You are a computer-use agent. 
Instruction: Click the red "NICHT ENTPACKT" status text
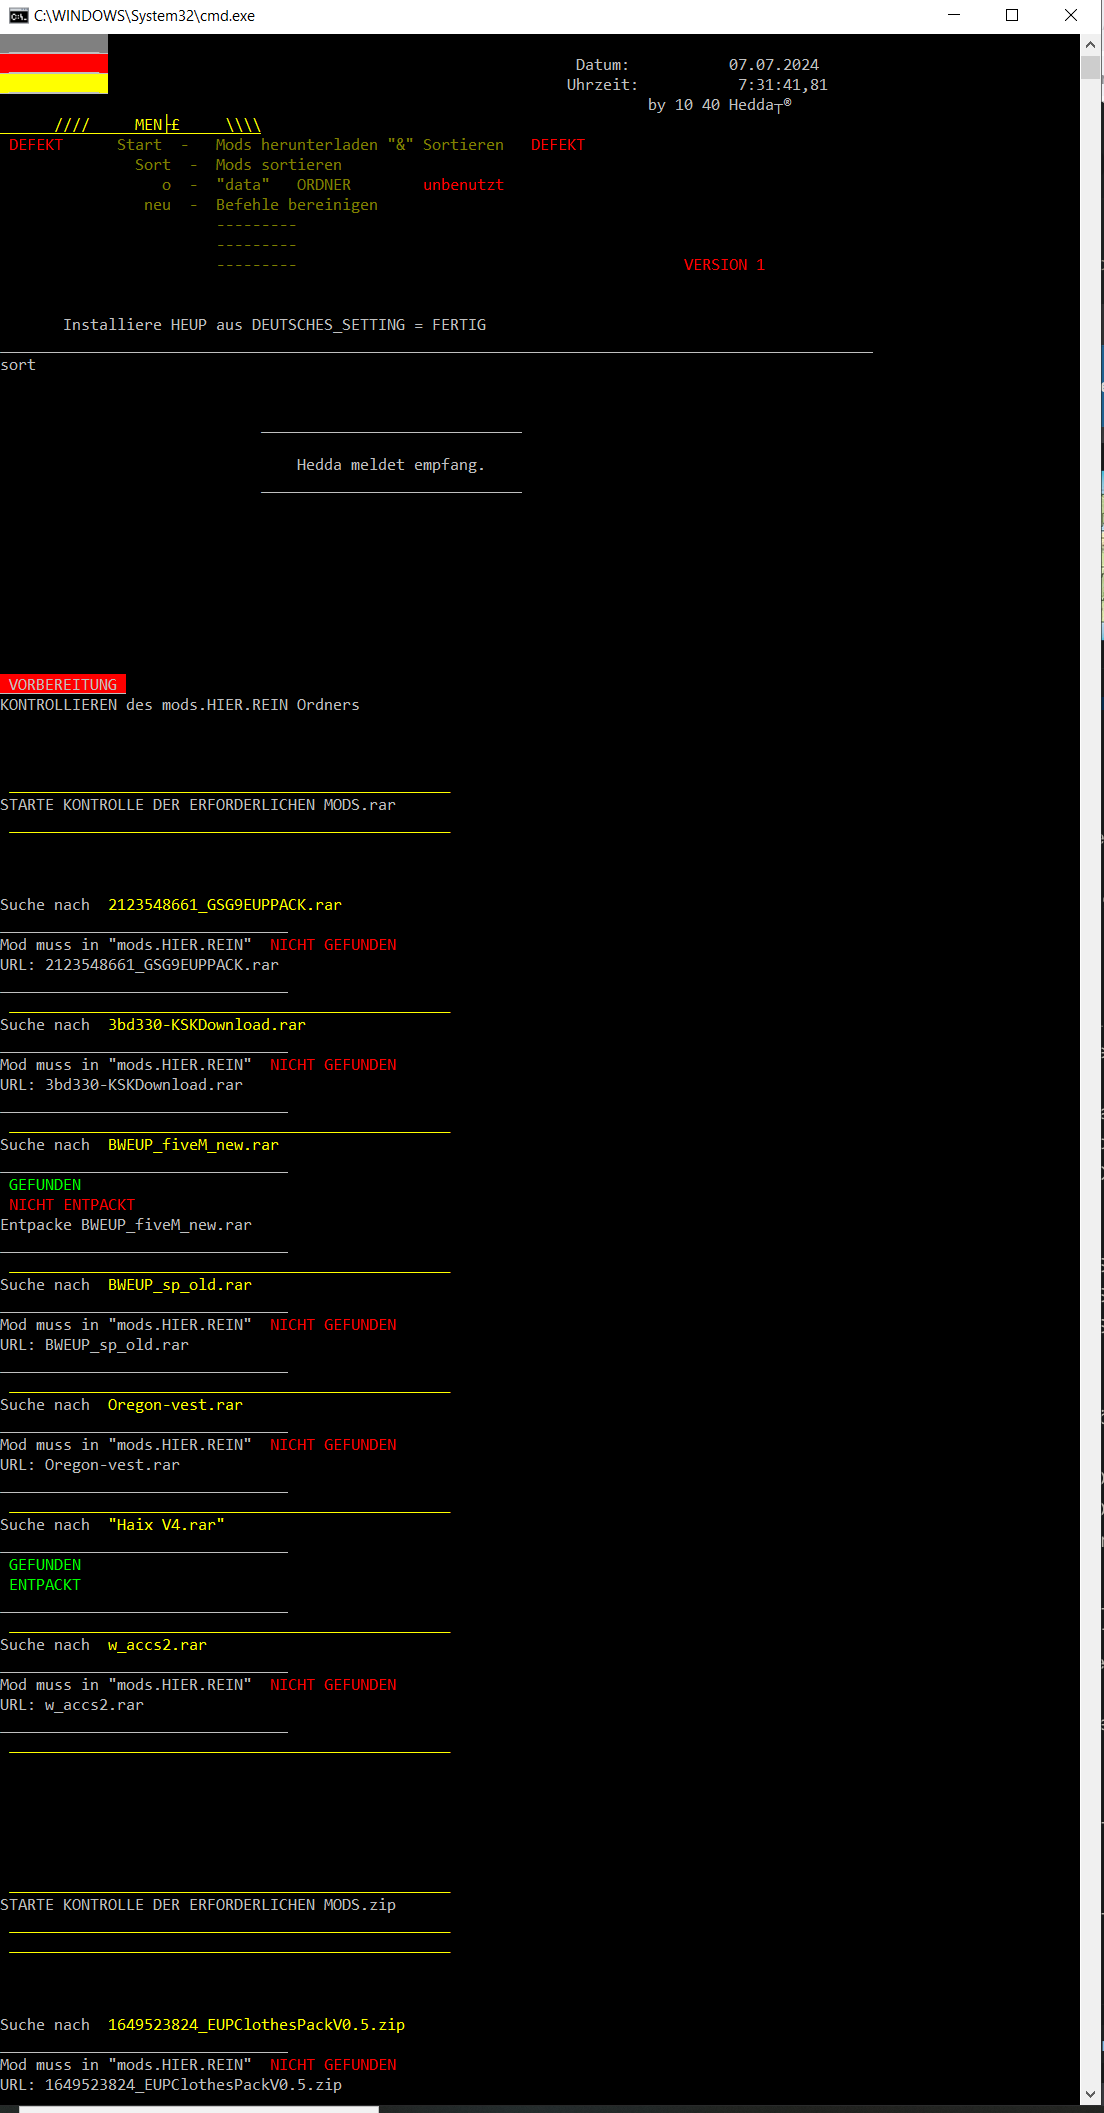point(71,1205)
